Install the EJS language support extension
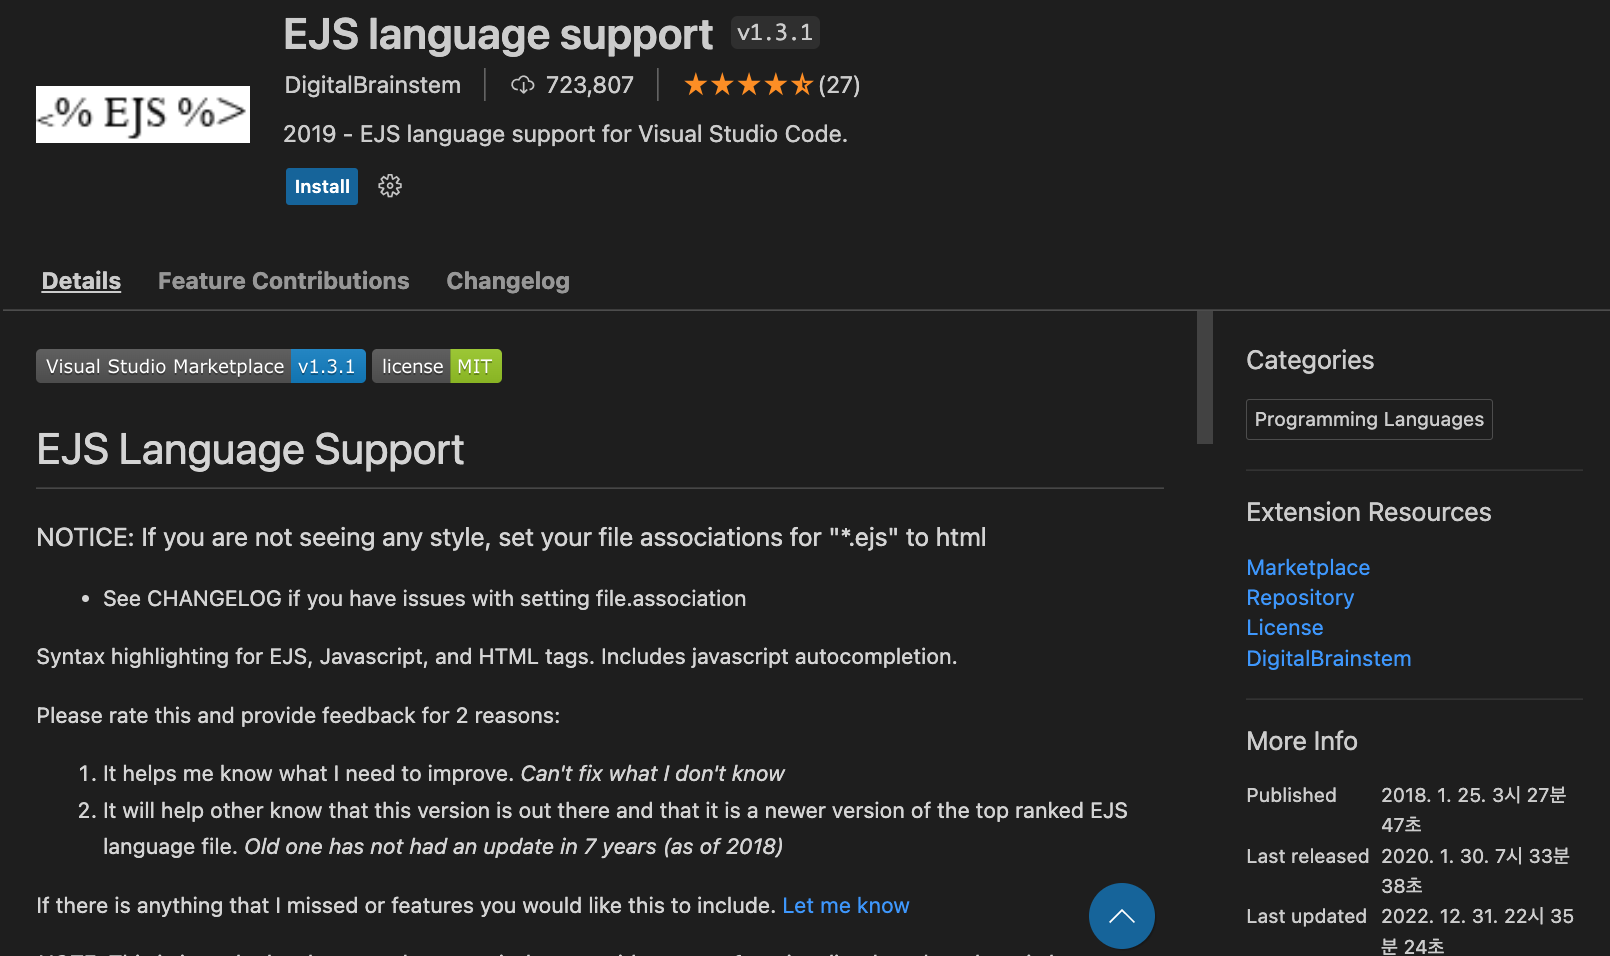The image size is (1610, 956). pyautogui.click(x=321, y=187)
